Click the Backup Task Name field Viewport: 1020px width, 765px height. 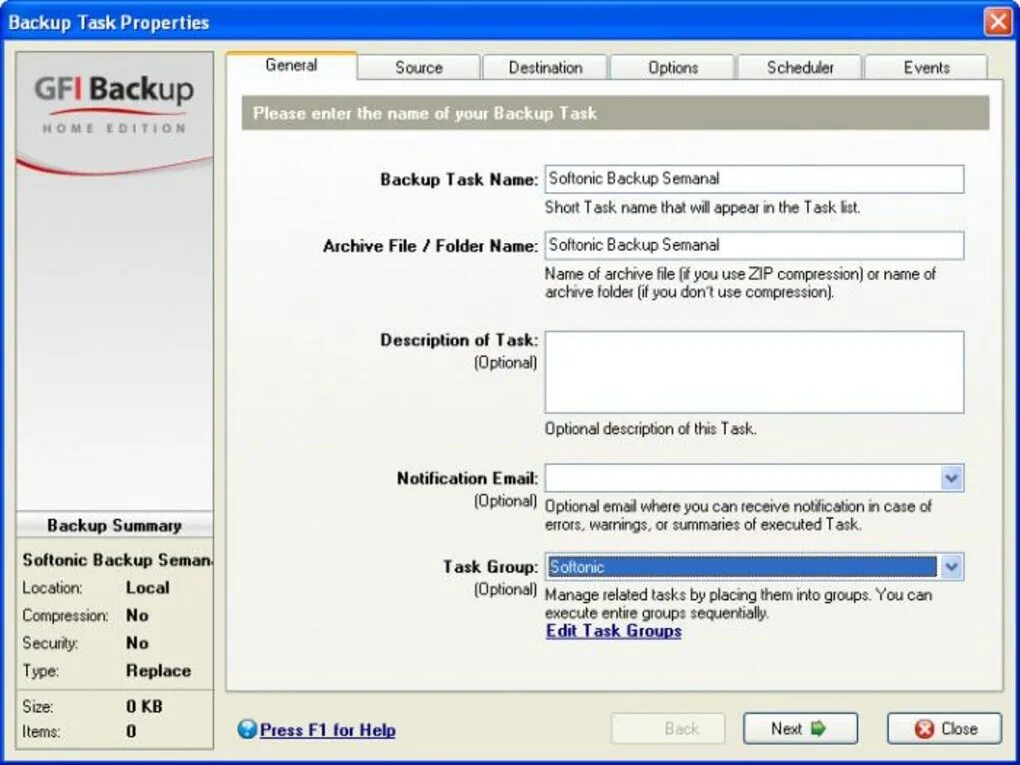(754, 179)
